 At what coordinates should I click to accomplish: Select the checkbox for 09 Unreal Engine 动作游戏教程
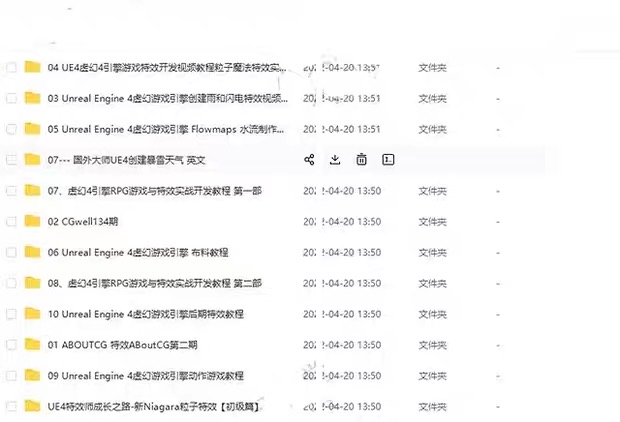coord(11,376)
